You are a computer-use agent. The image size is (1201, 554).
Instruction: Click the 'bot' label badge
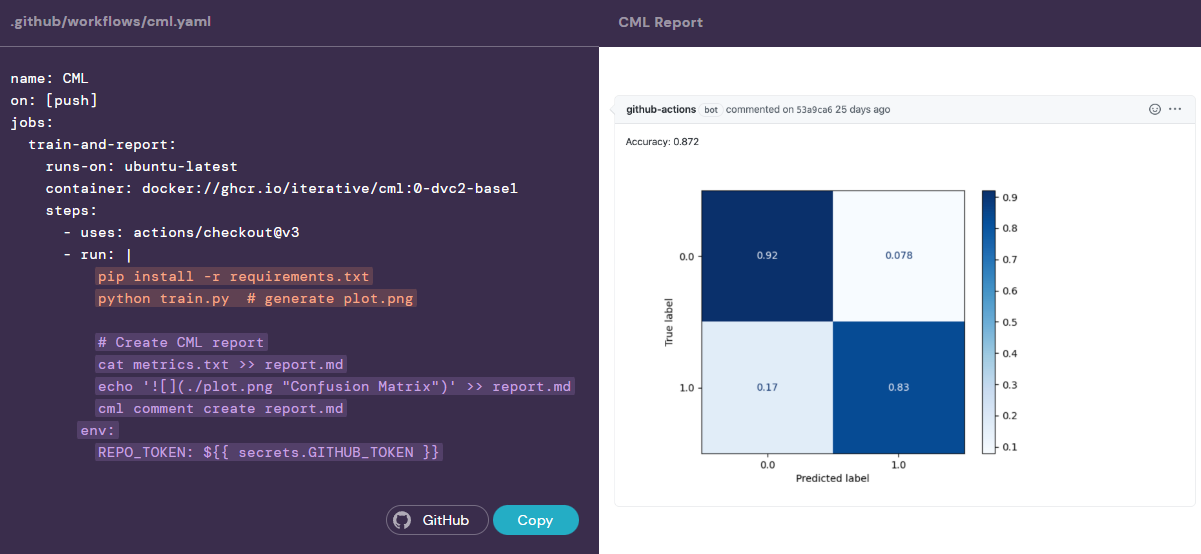[x=711, y=109]
